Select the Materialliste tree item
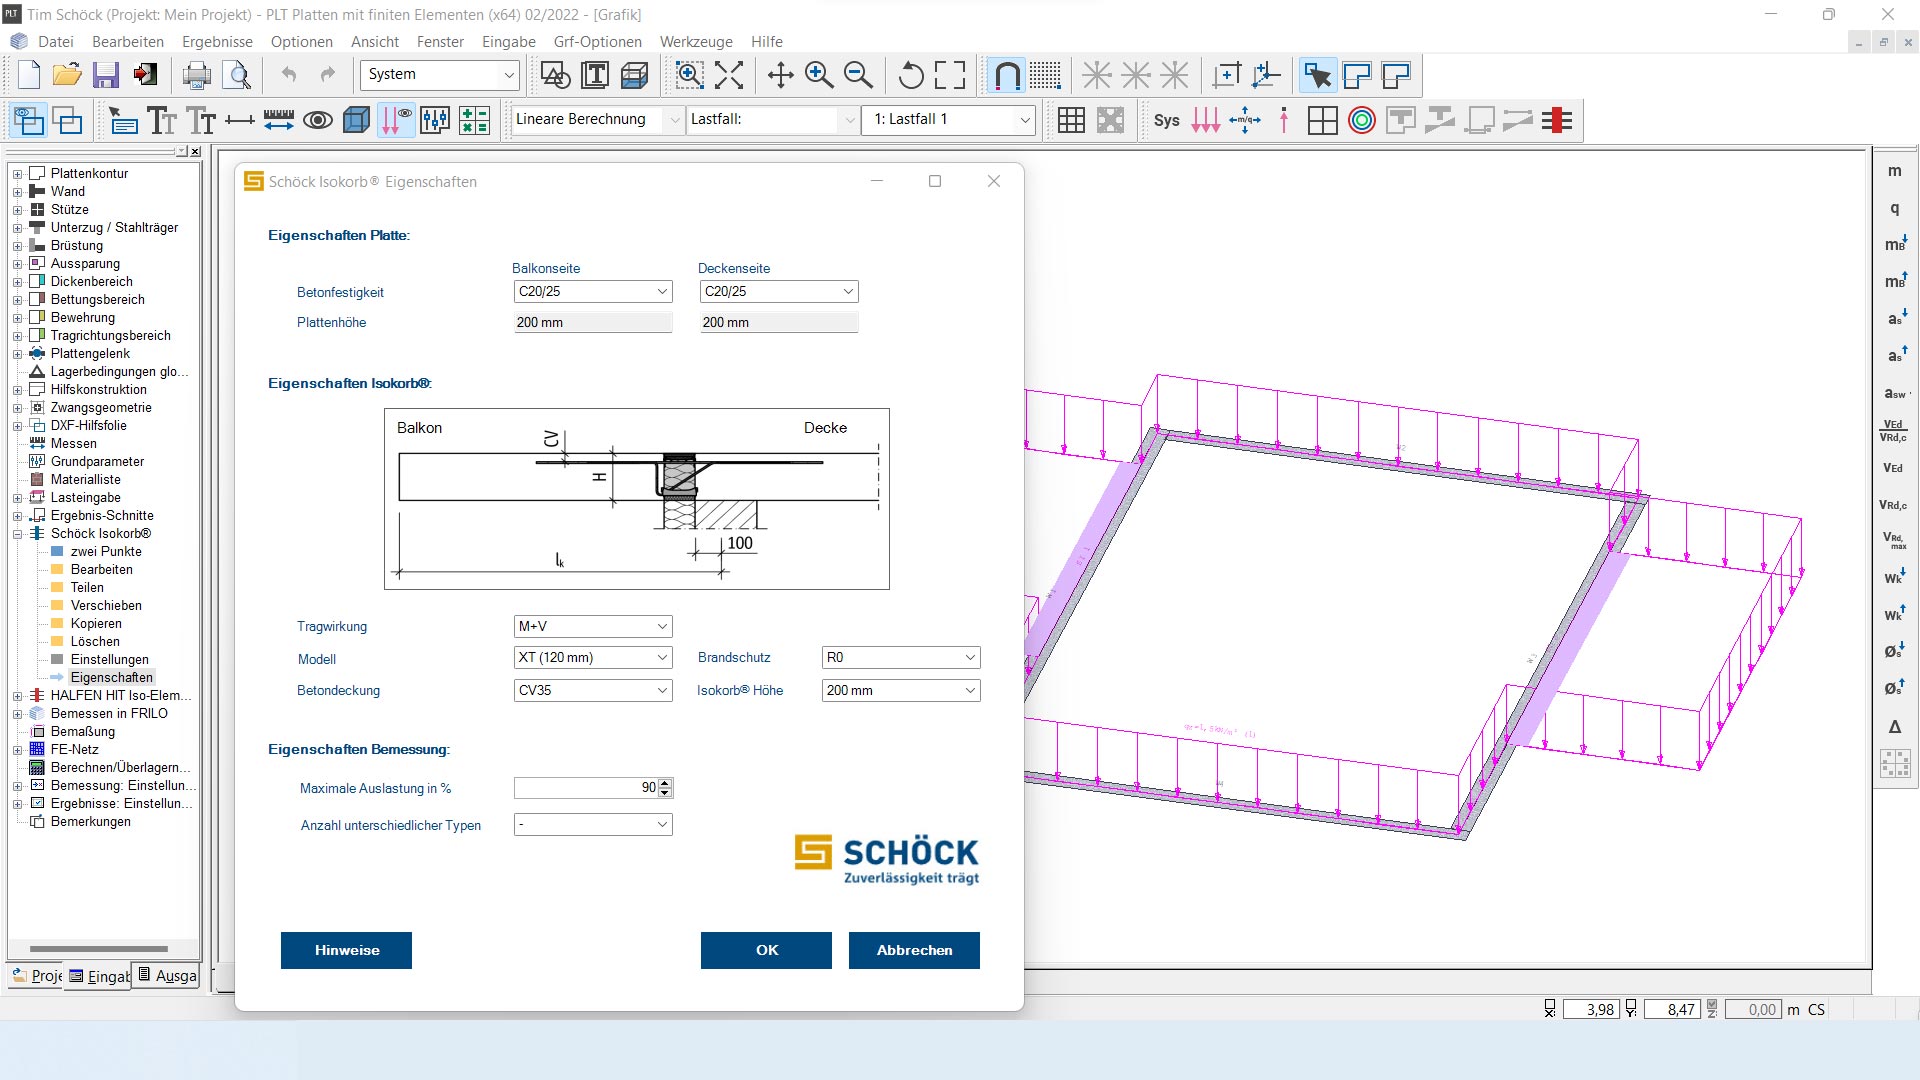 coord(86,480)
